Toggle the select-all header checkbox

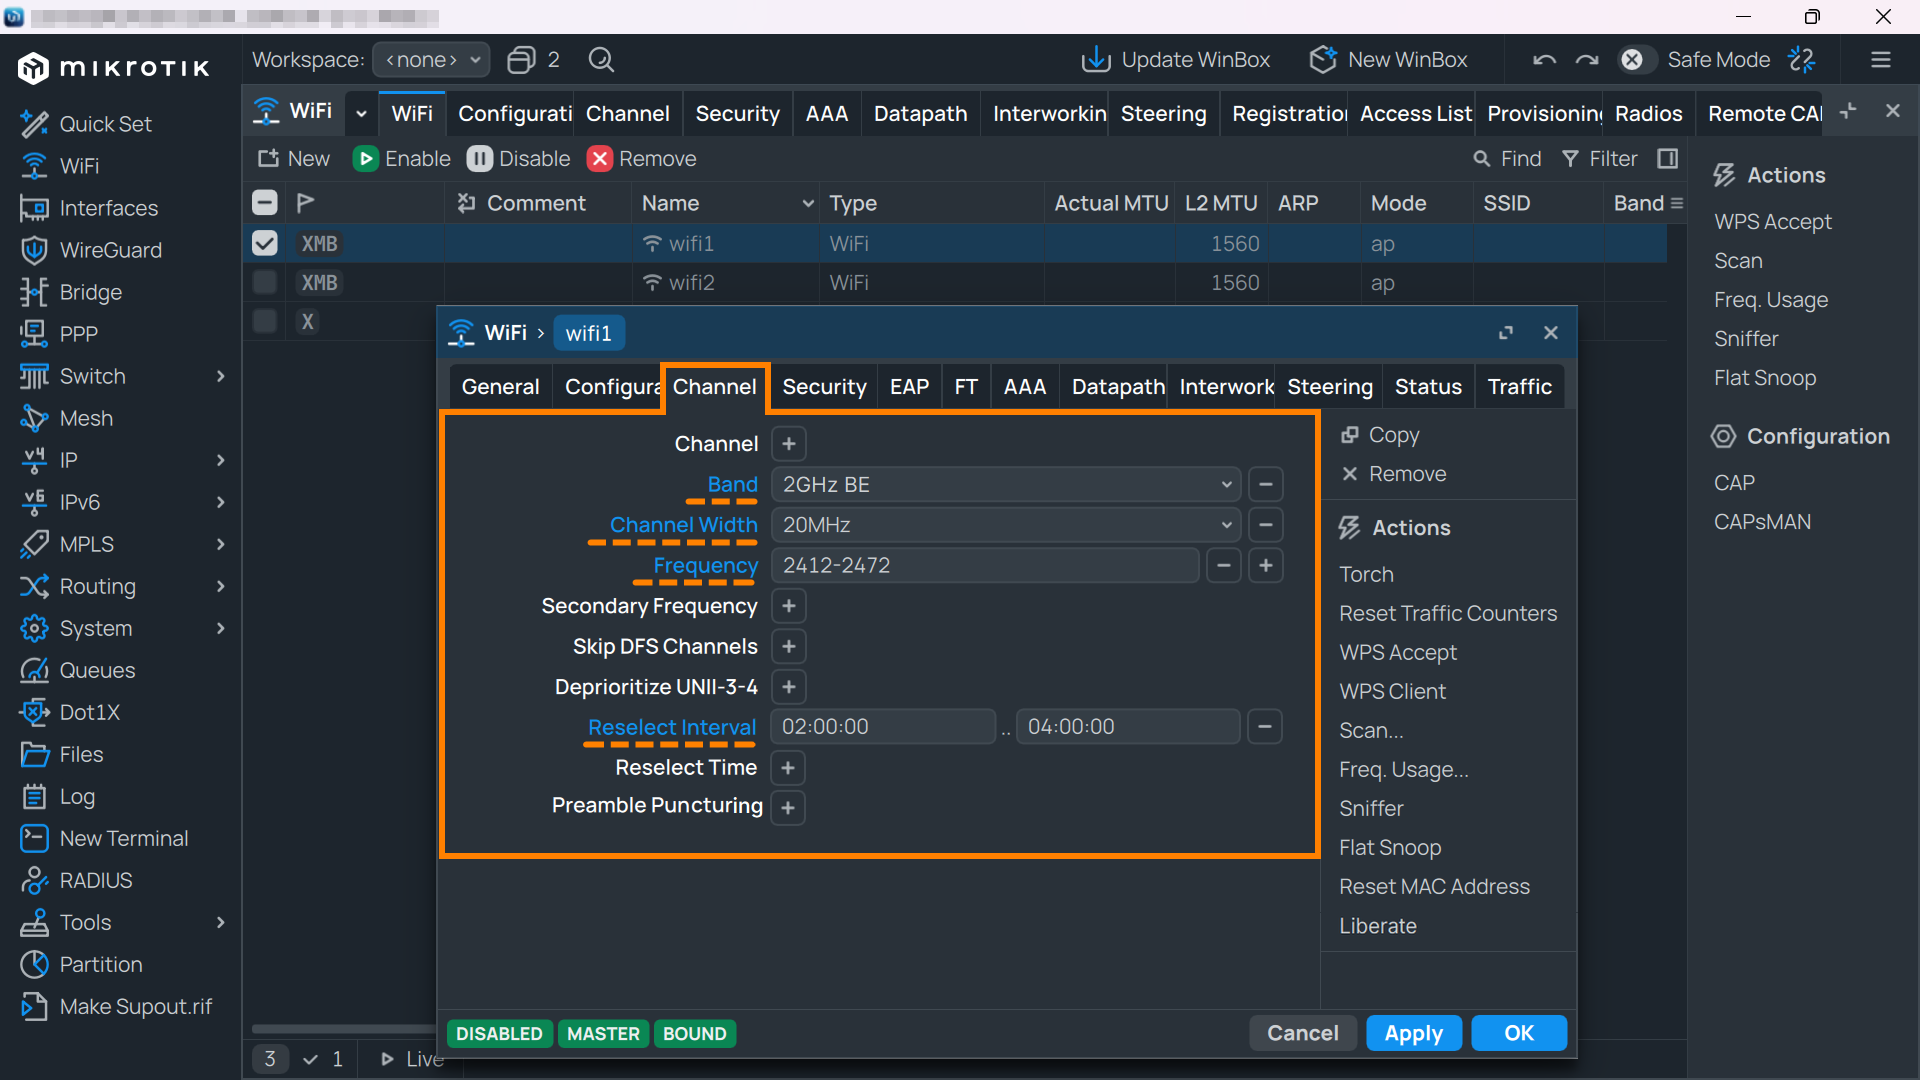[265, 203]
